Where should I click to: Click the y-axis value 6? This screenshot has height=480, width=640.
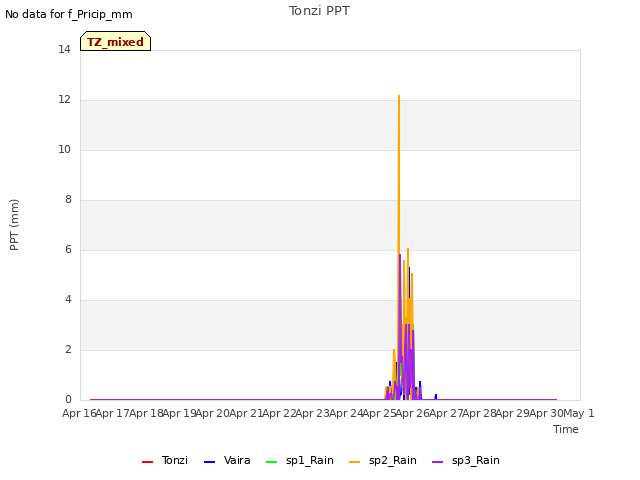pyautogui.click(x=68, y=250)
